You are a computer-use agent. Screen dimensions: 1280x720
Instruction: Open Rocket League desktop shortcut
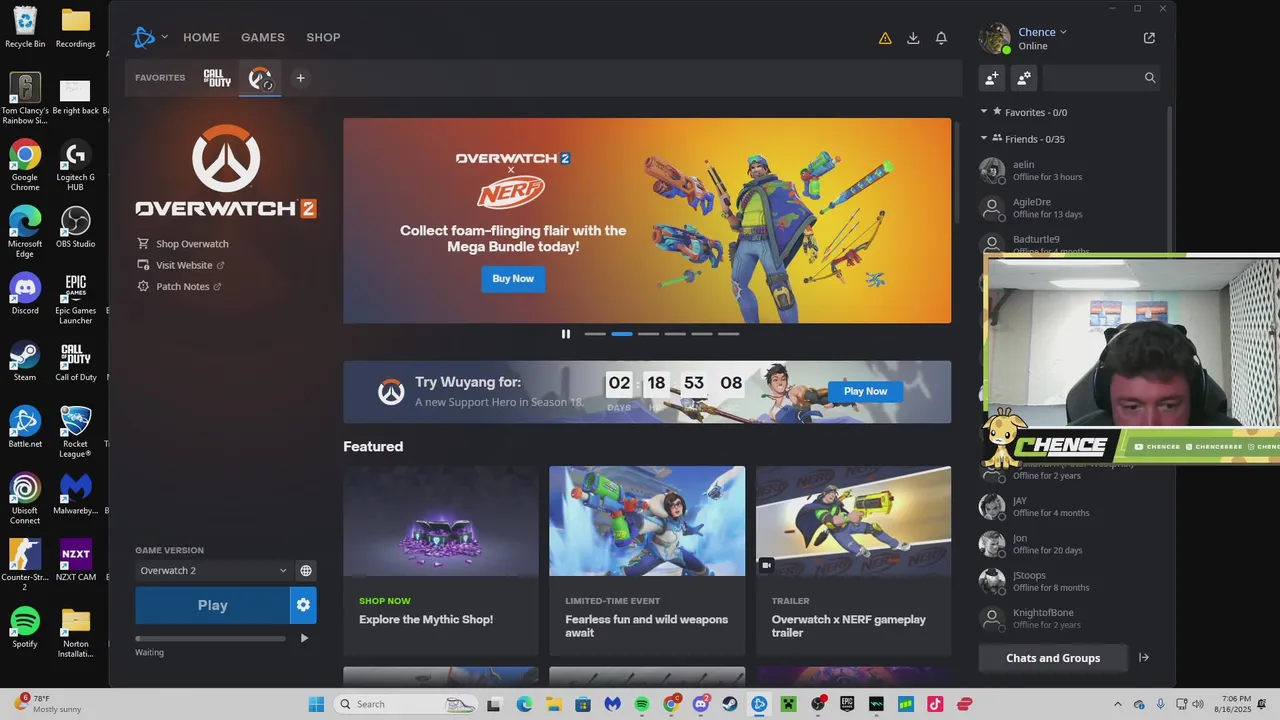[x=76, y=432]
